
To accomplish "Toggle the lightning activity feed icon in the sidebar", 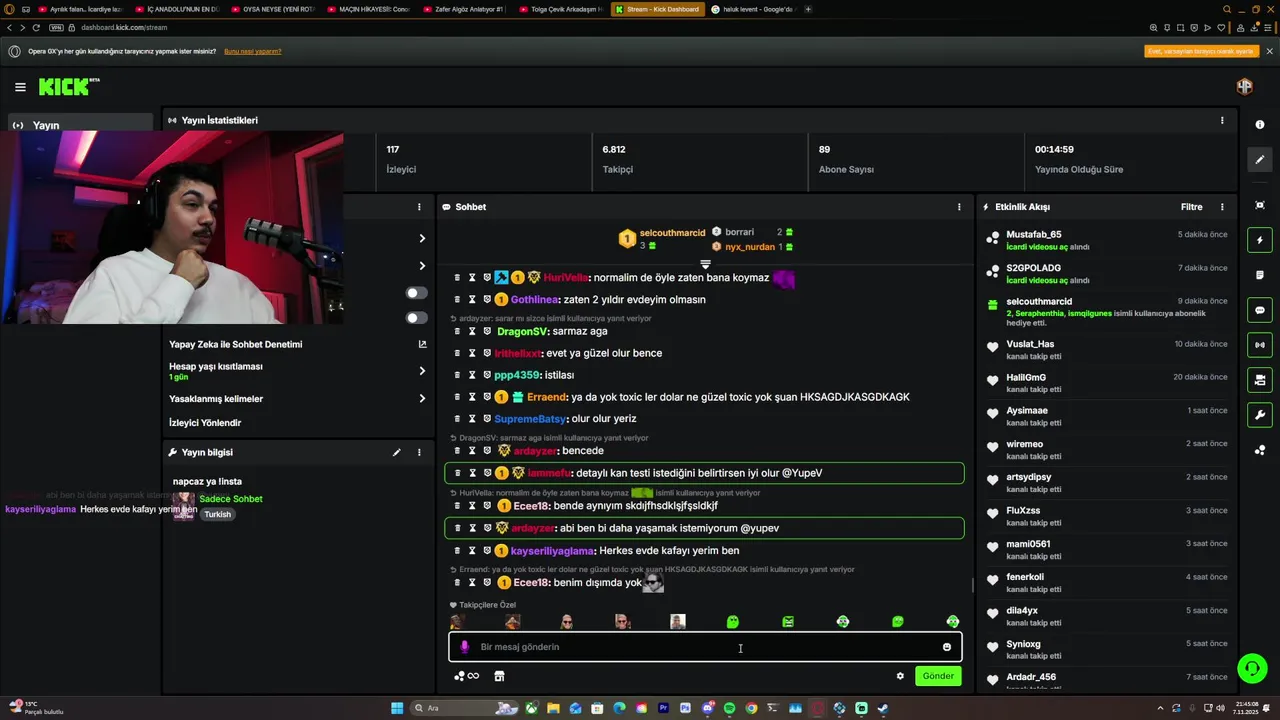I will tap(1260, 240).
